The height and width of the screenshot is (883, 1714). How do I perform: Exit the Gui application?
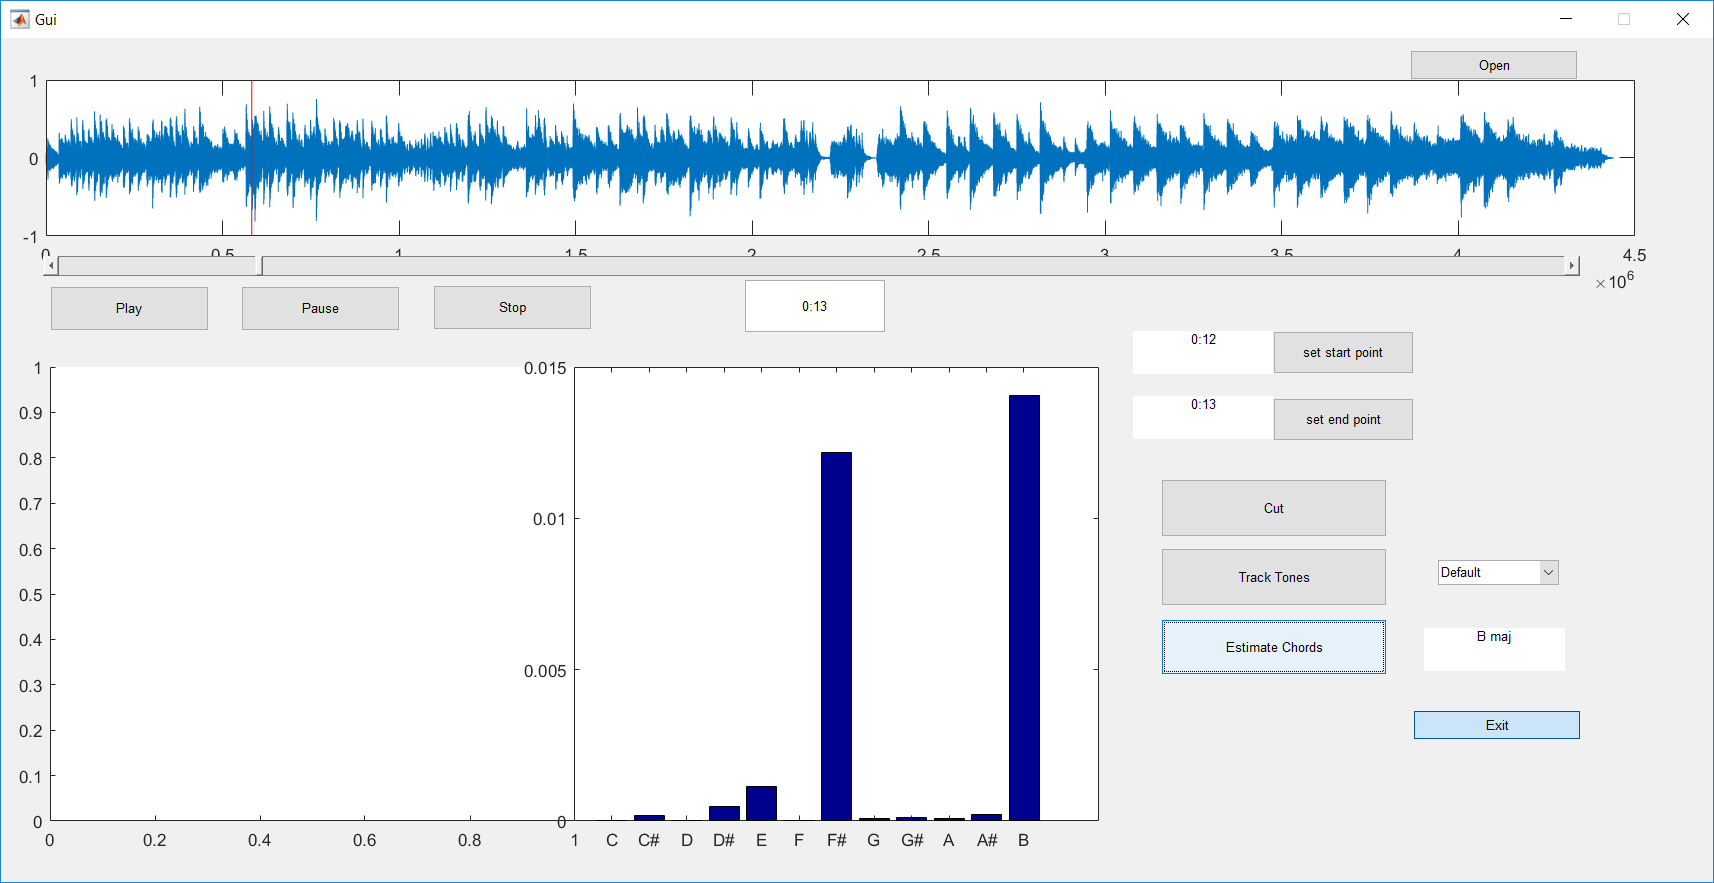click(x=1497, y=725)
